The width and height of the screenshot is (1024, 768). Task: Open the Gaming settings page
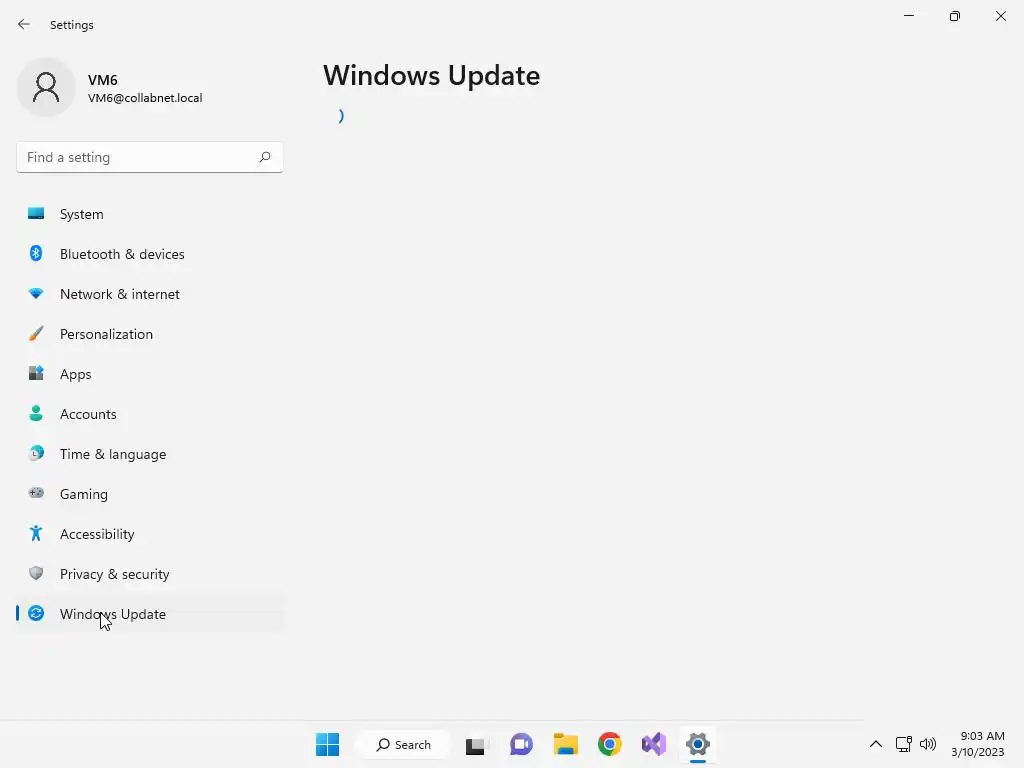pos(150,494)
